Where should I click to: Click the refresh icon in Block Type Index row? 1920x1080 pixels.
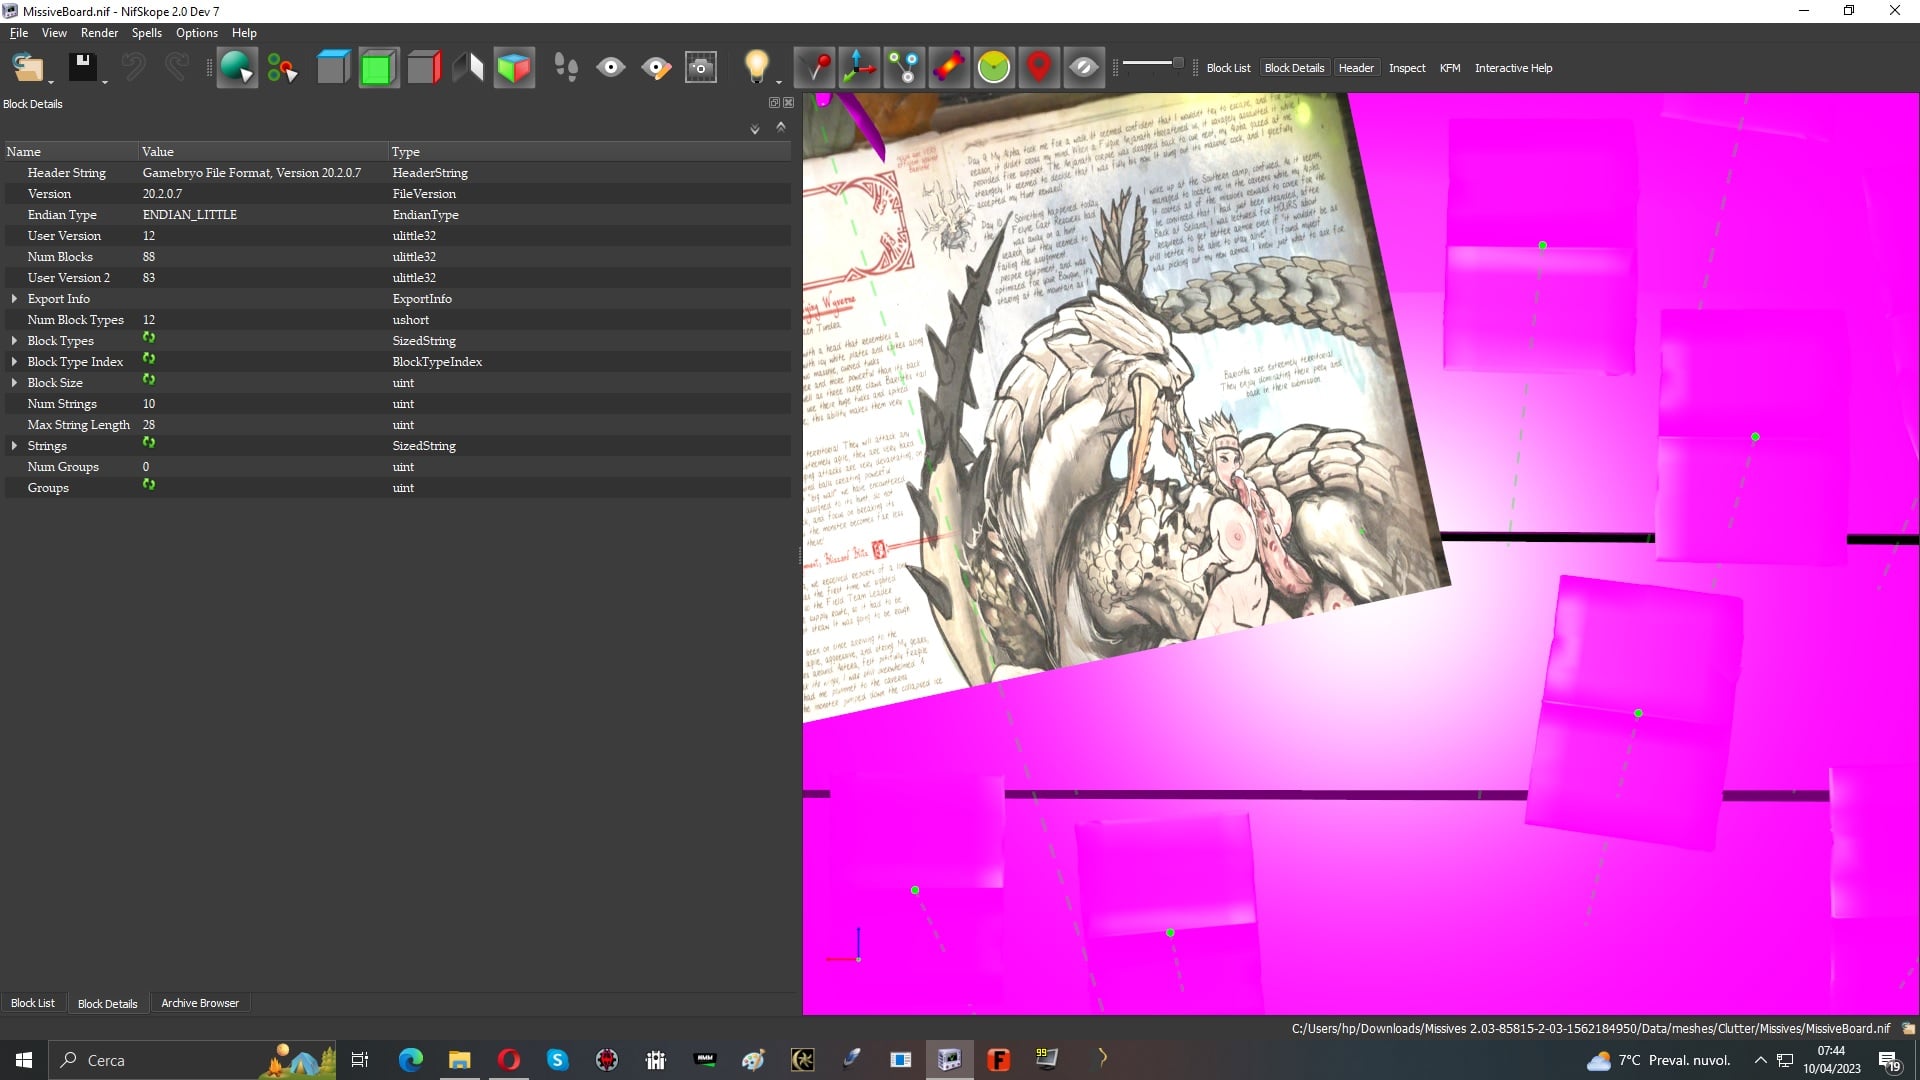[149, 358]
